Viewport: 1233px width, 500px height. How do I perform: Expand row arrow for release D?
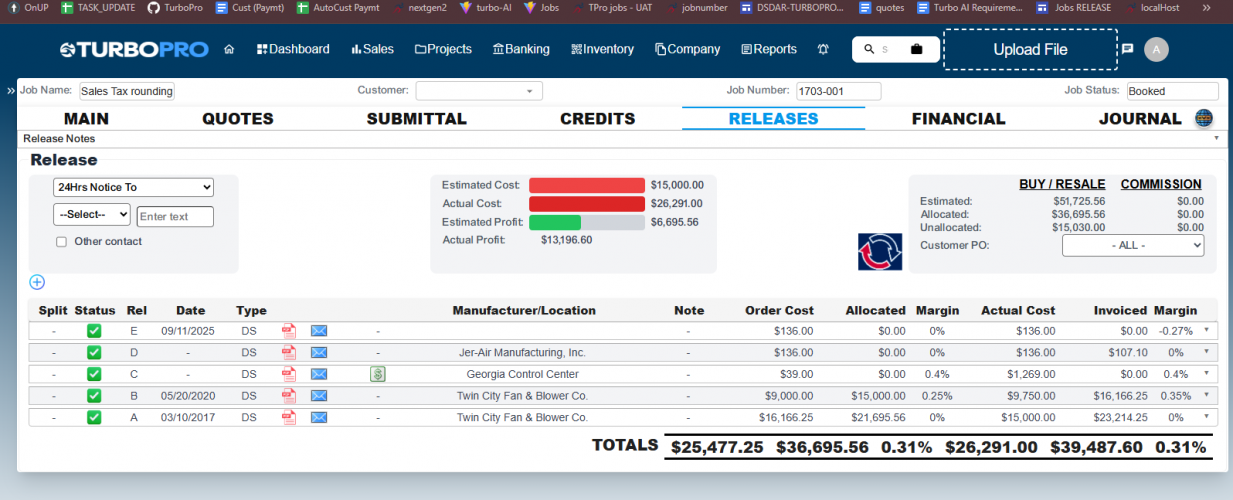[1205, 351]
